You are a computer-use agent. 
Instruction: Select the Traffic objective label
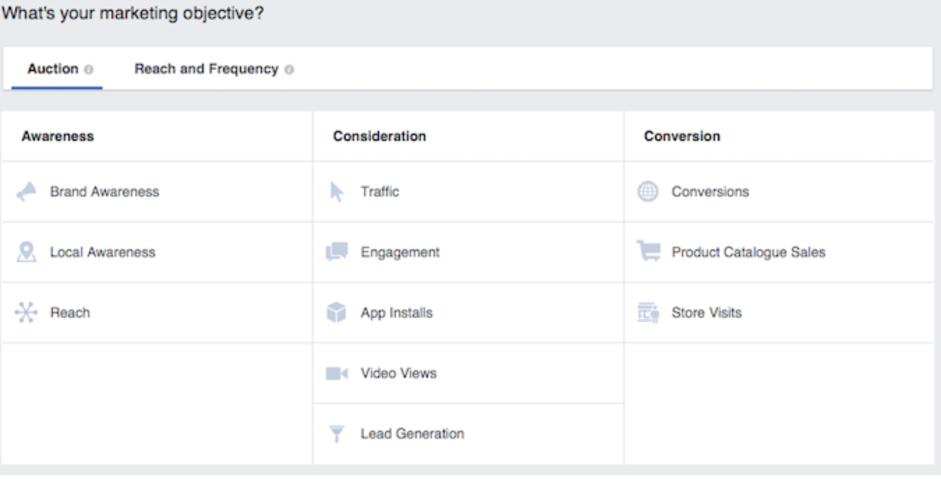point(380,192)
